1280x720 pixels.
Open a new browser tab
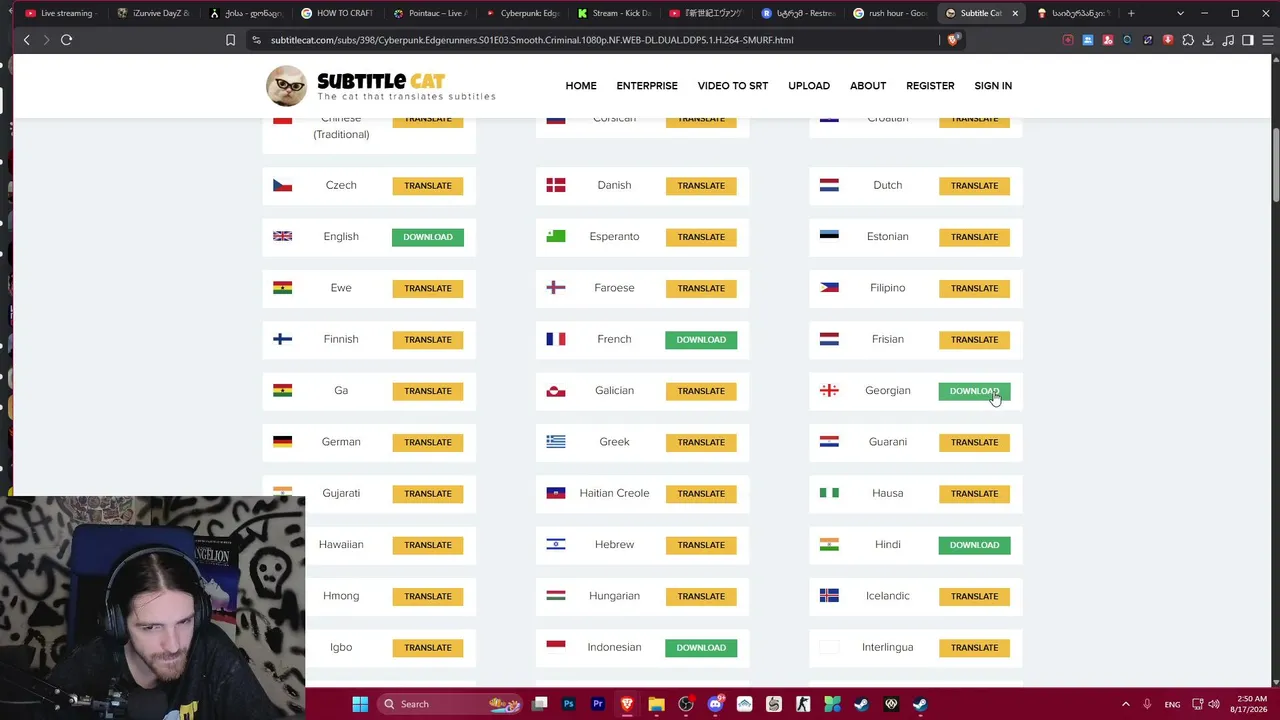1131,13
